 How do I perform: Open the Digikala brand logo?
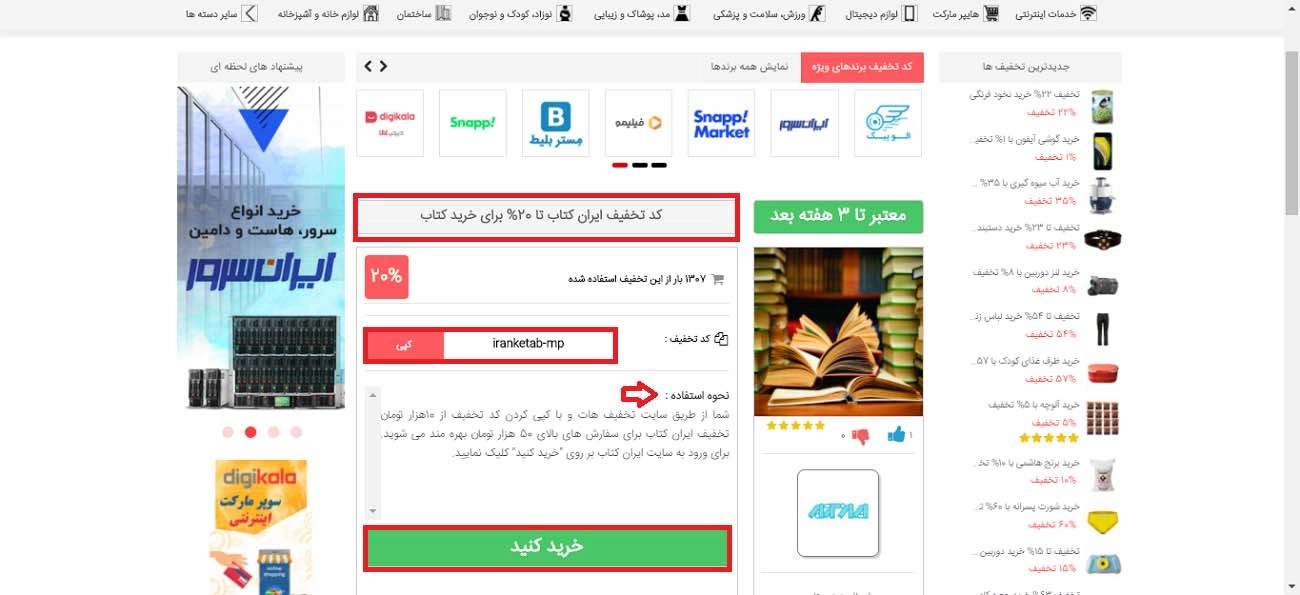390,123
